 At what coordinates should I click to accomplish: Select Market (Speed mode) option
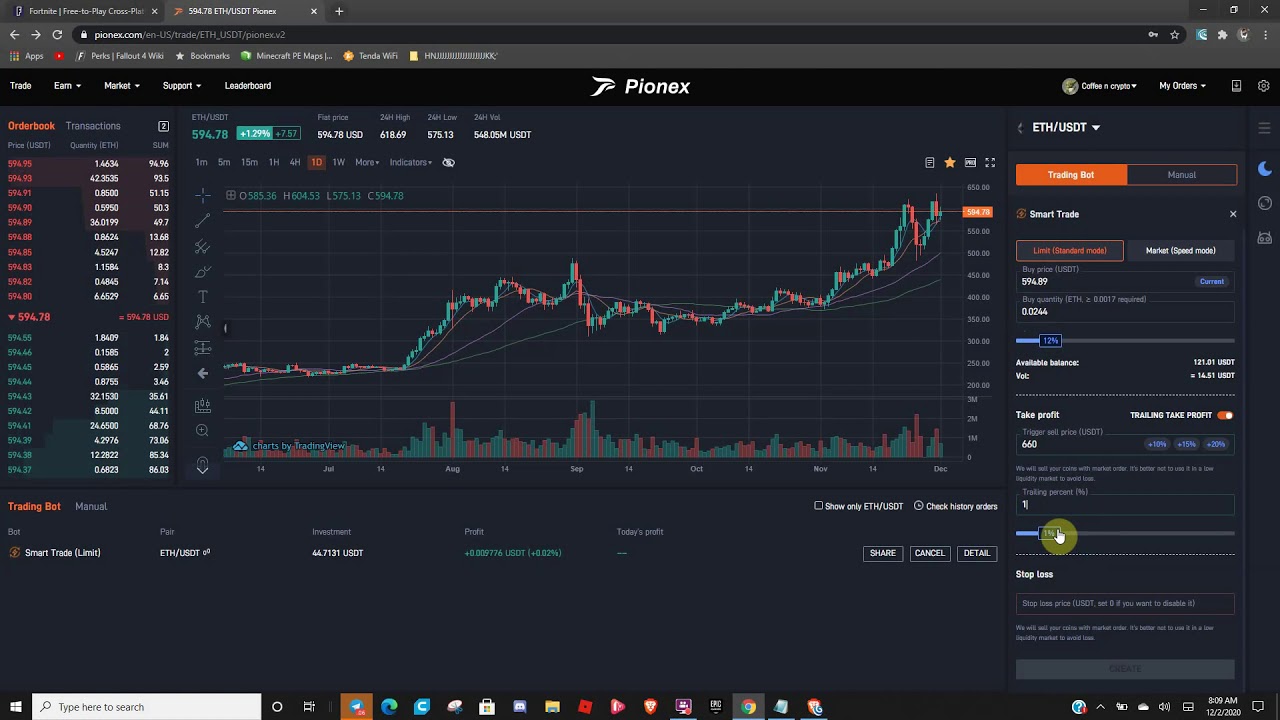click(1180, 251)
